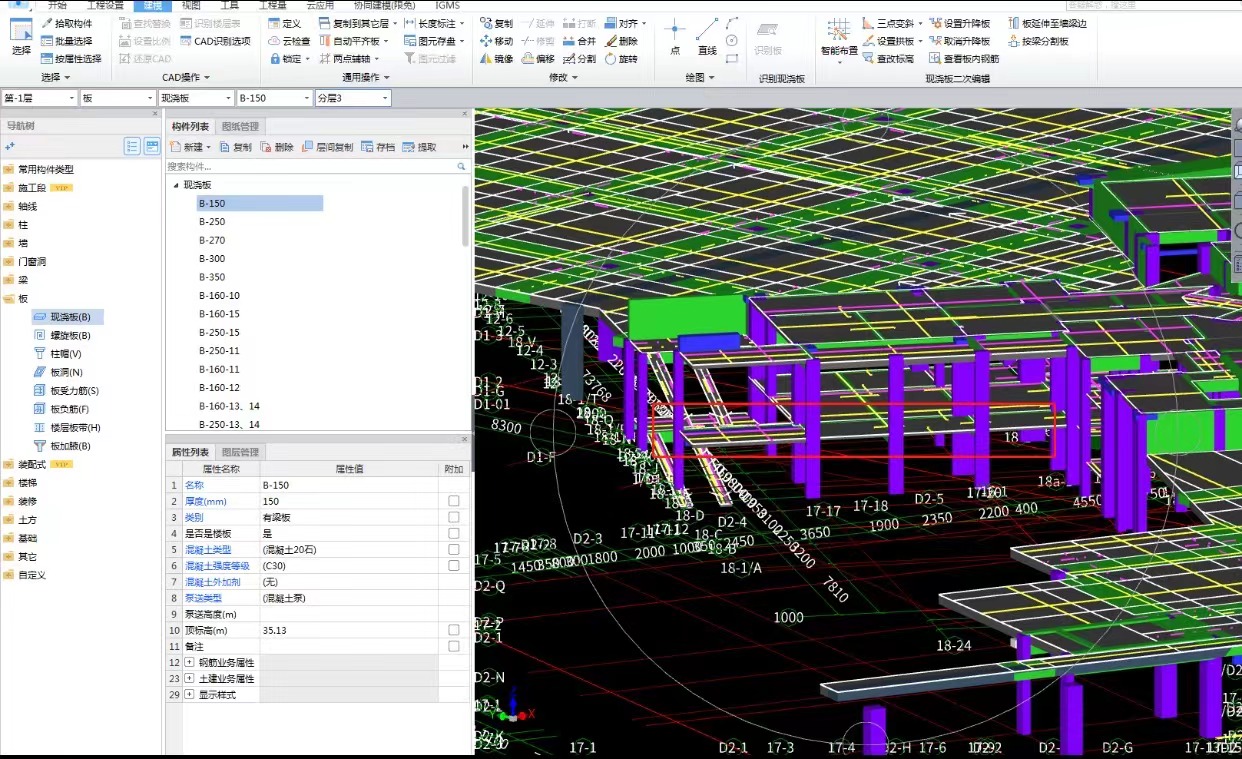
Task: Open 图纸管理 tab beside 构件列表
Action: [x=240, y=126]
